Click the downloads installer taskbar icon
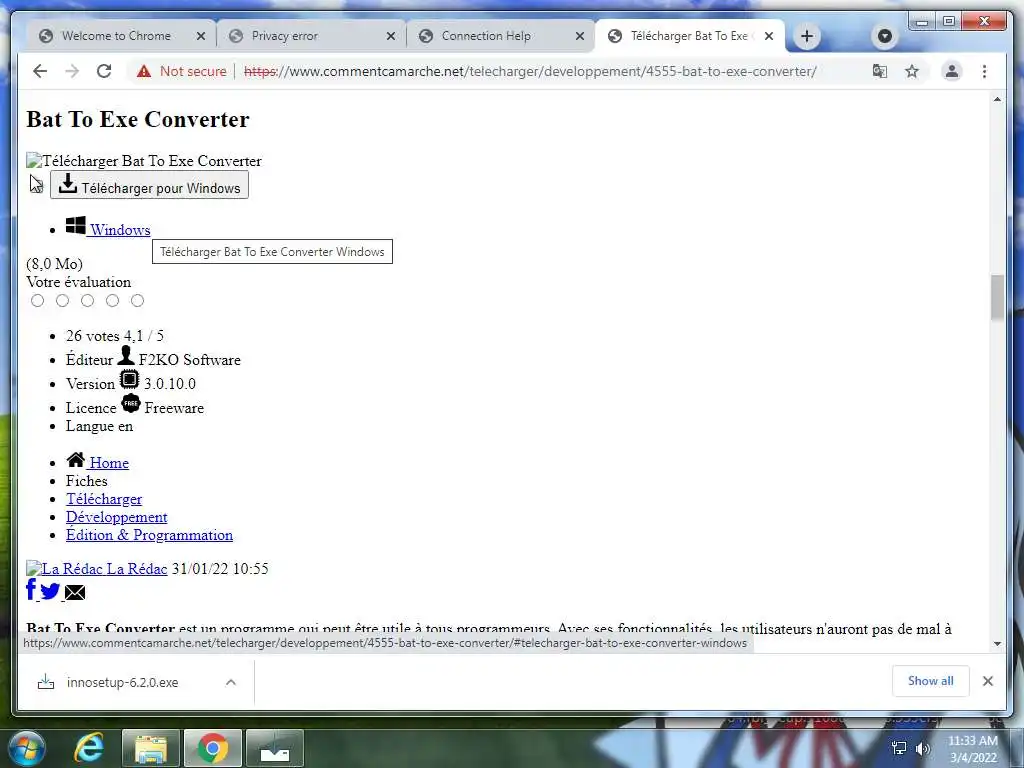 (275, 748)
